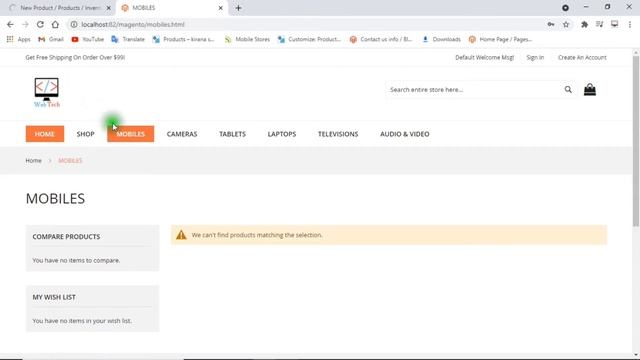Restore down the browser window
The image size is (640, 360).
[607, 7]
